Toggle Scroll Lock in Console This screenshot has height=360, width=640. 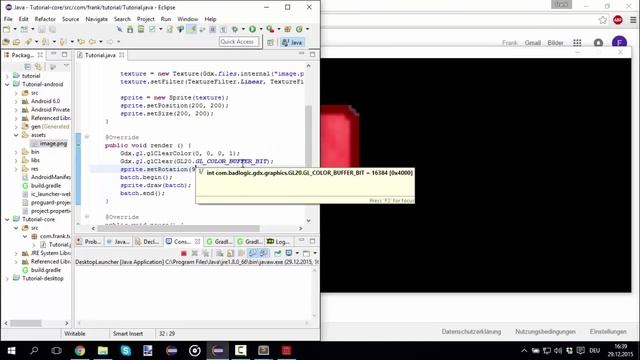tap(231, 253)
